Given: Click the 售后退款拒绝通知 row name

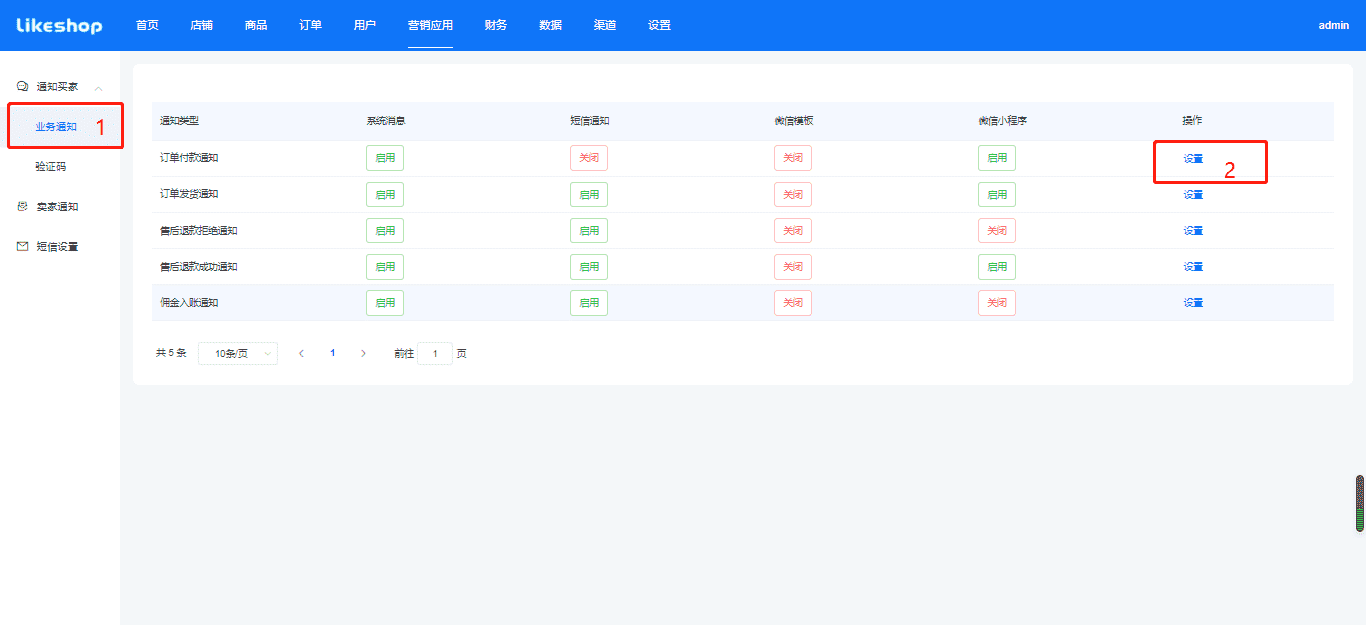Looking at the screenshot, I should [199, 230].
